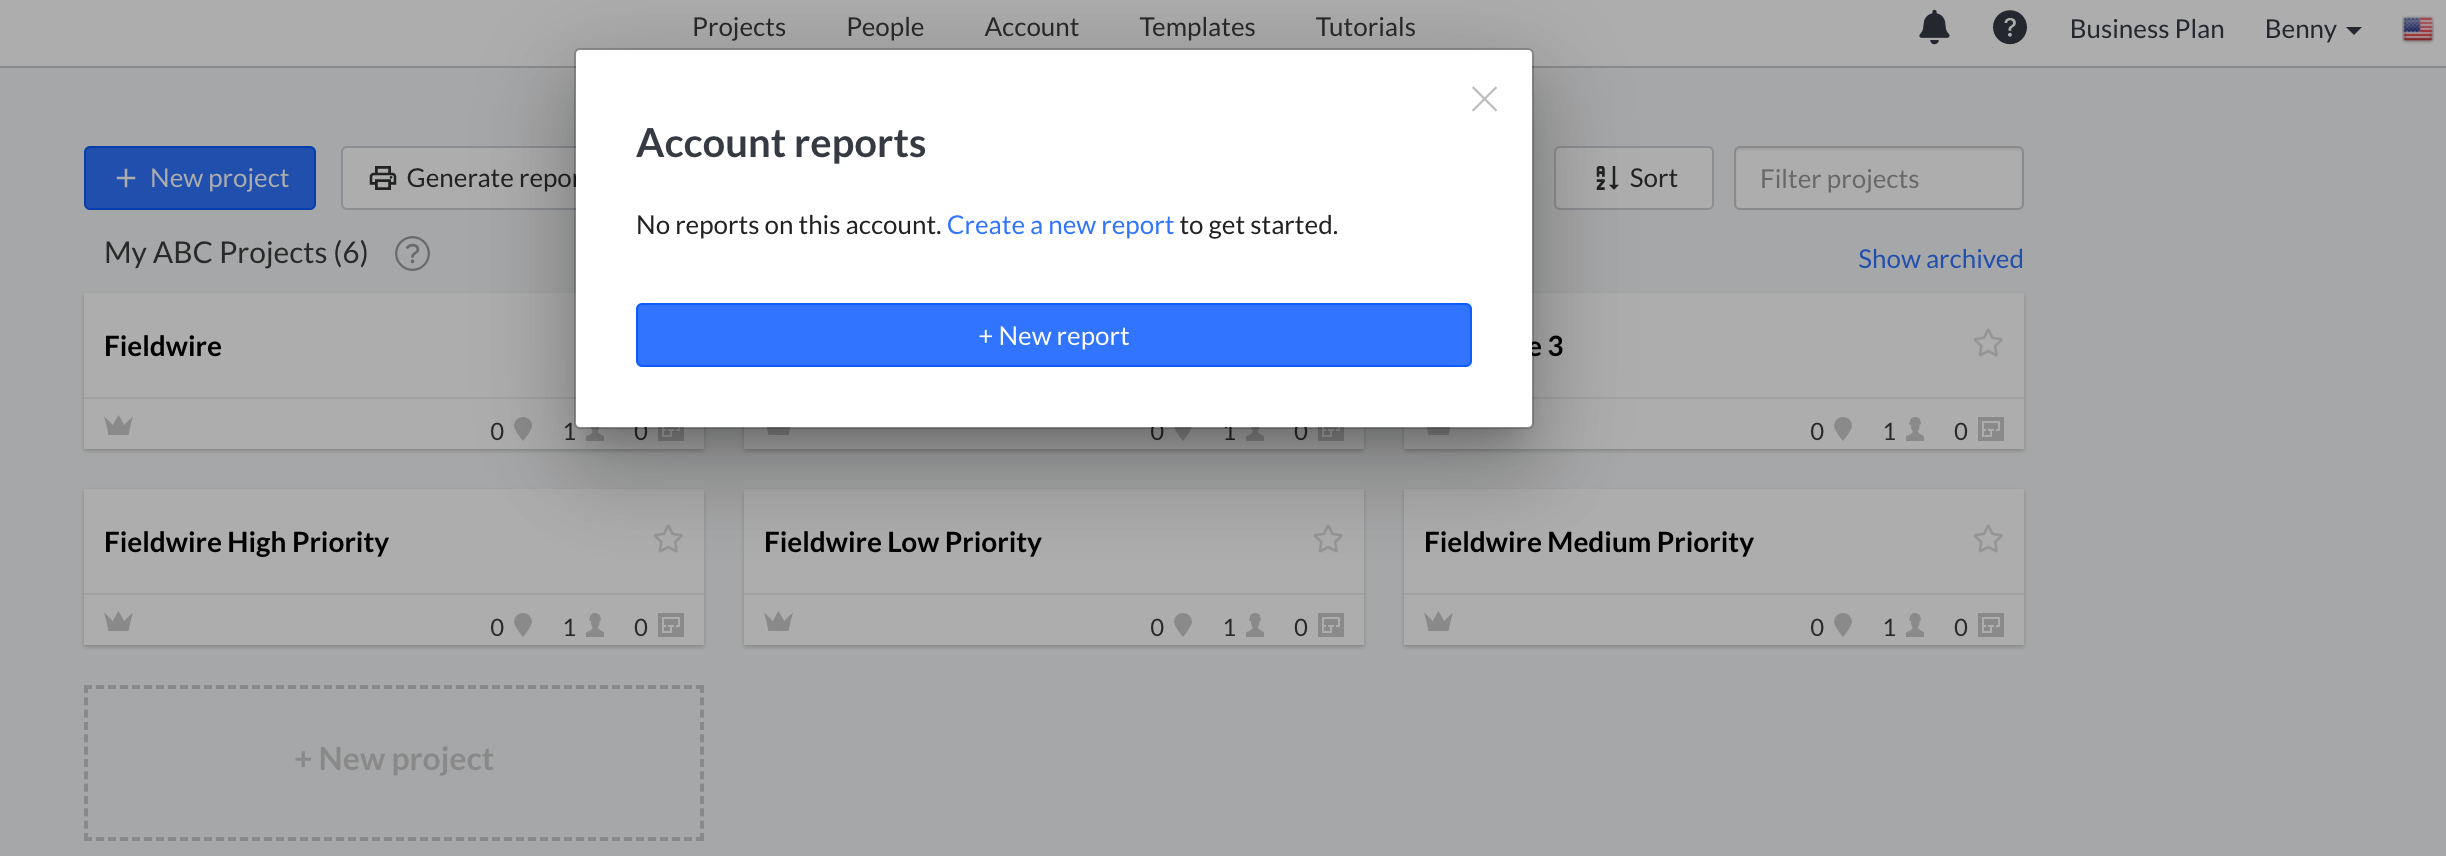This screenshot has width=2446, height=856.
Task: Star the Fieldwire High Priority project
Action: tap(668, 540)
